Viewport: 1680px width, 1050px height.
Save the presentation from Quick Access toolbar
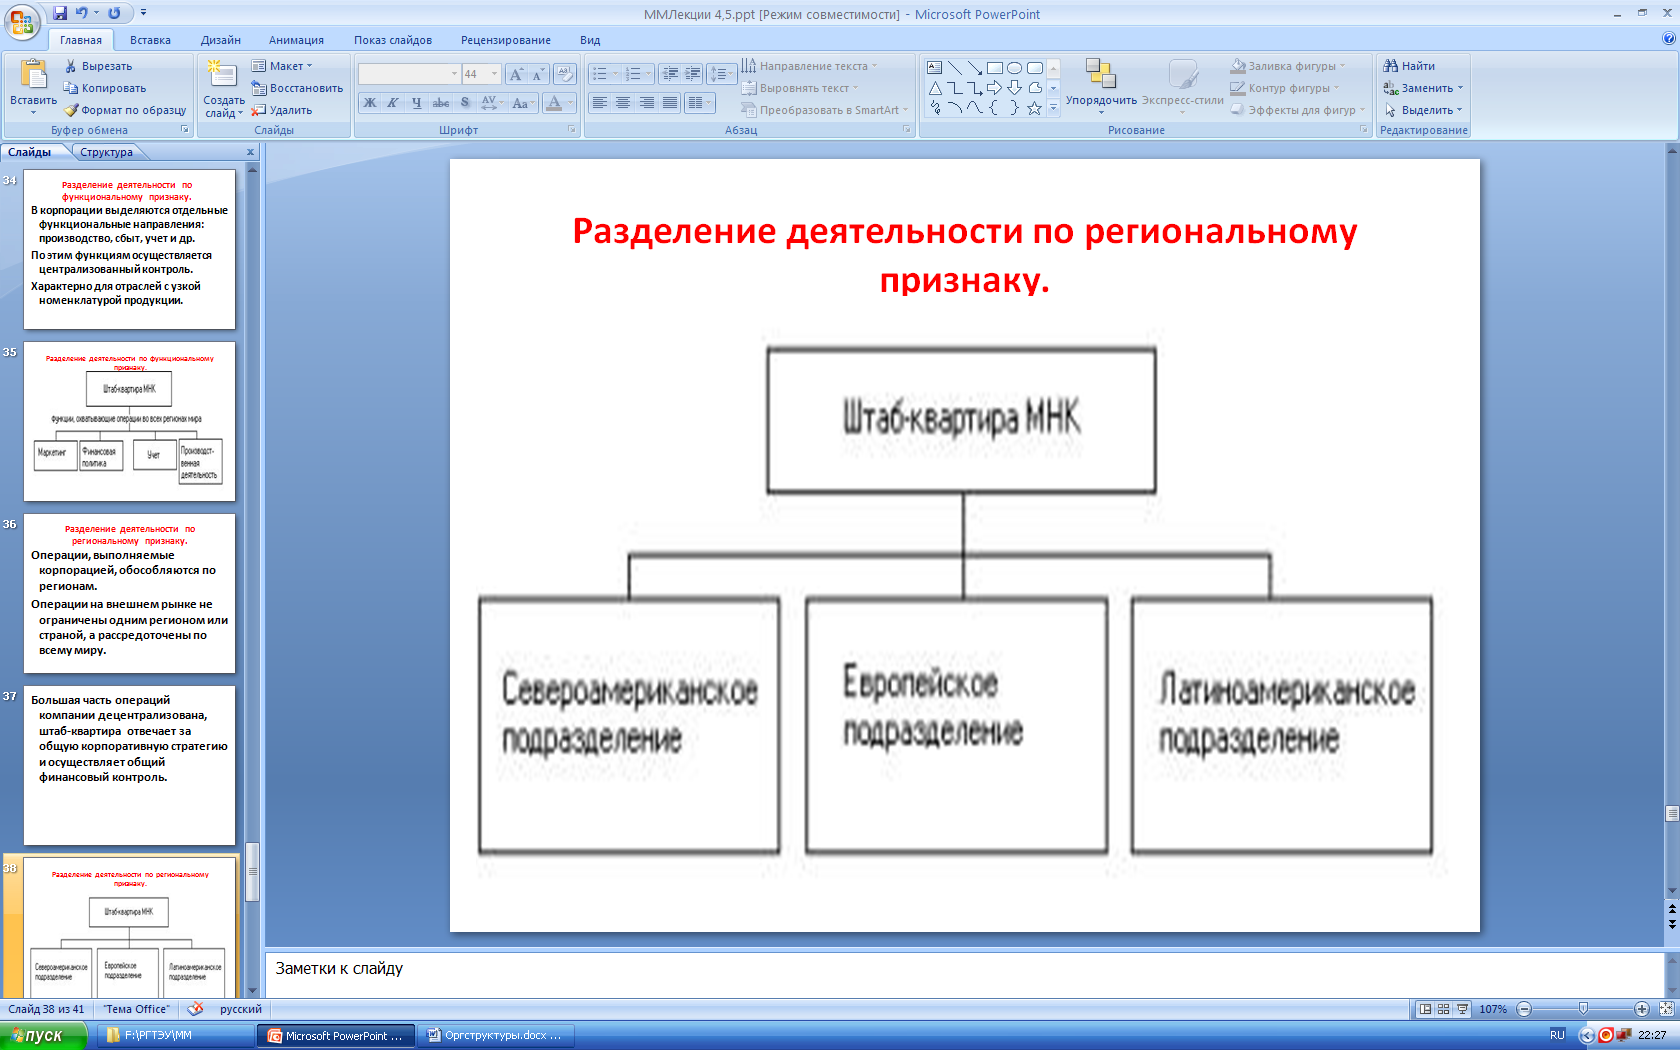point(60,13)
